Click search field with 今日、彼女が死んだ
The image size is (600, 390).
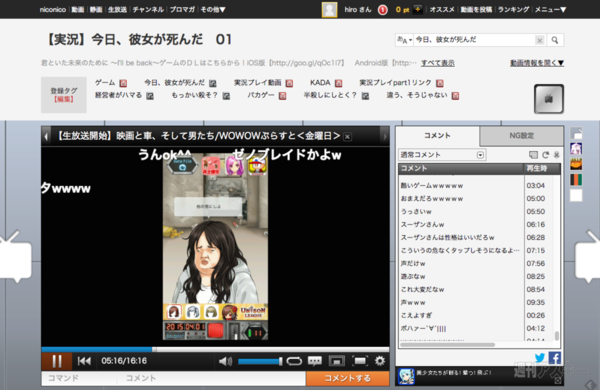[474, 40]
